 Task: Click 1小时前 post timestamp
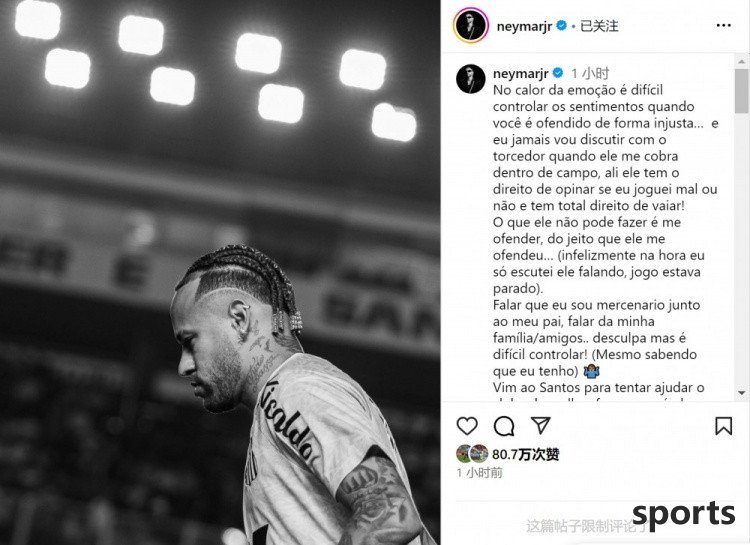click(479, 473)
